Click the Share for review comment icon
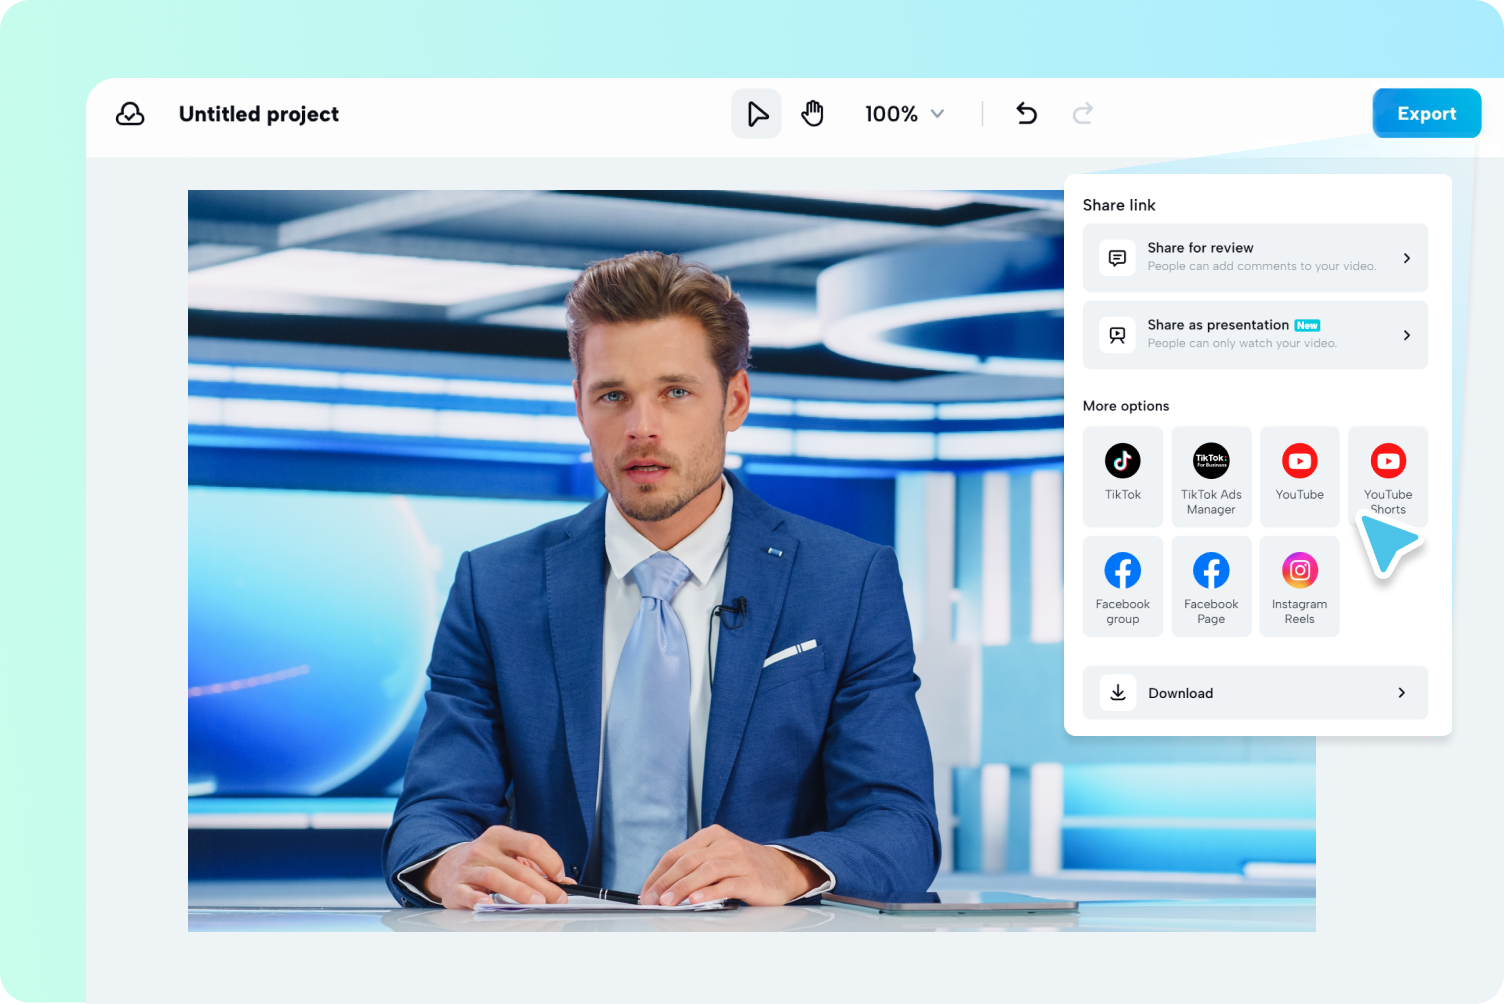The image size is (1504, 1004). click(1117, 258)
